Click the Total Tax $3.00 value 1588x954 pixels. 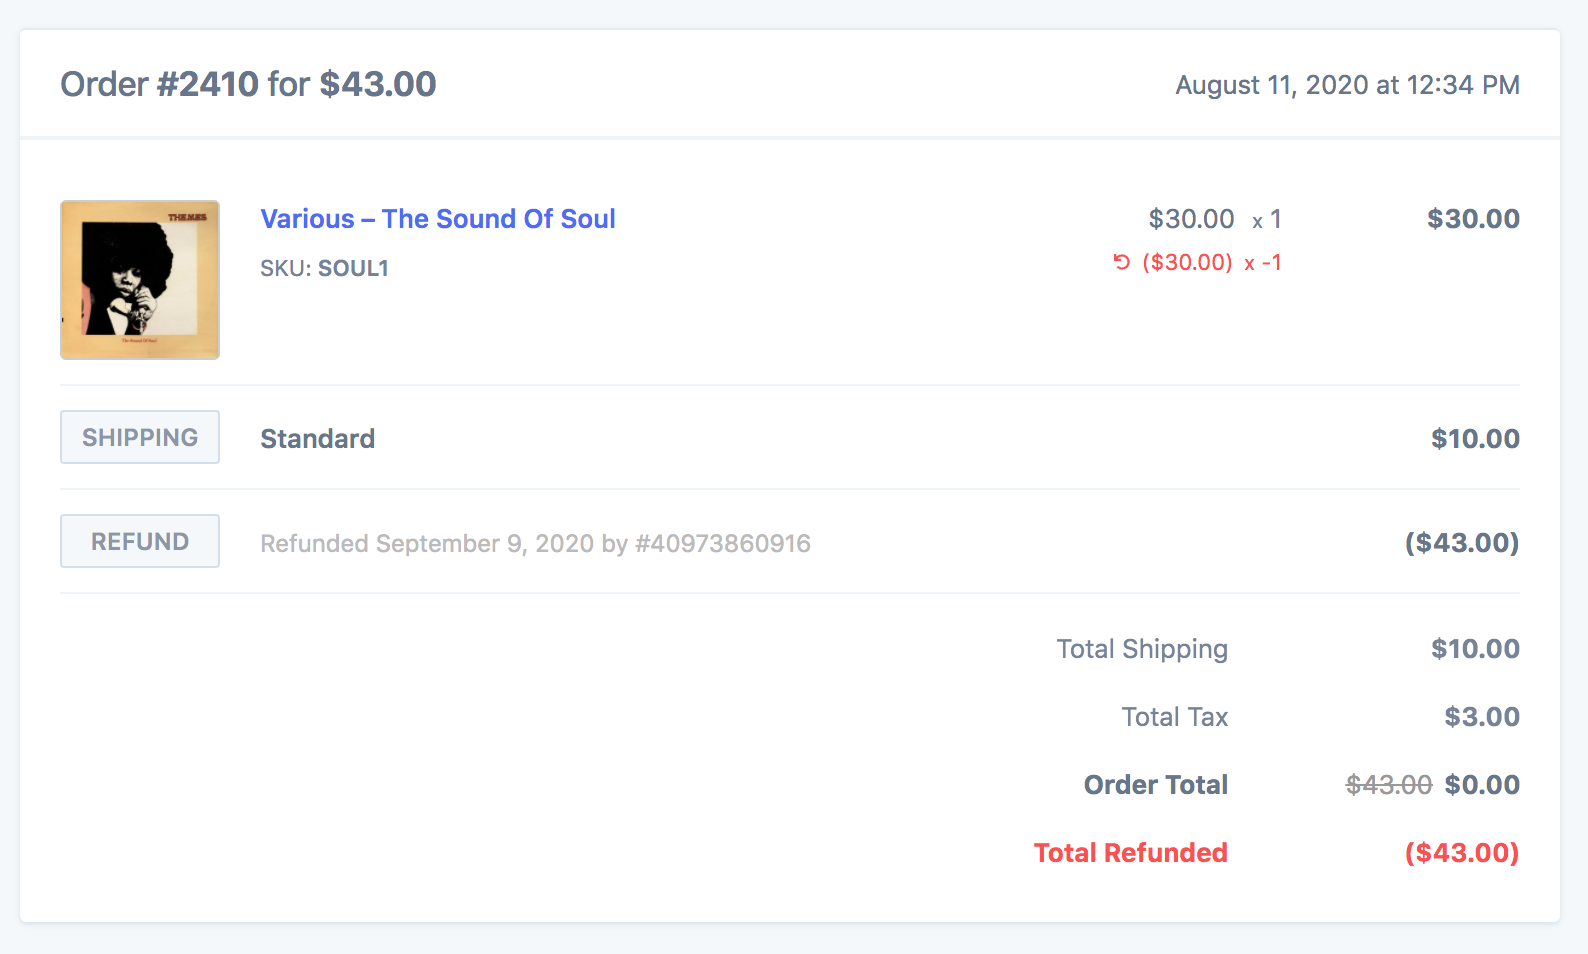(1482, 717)
